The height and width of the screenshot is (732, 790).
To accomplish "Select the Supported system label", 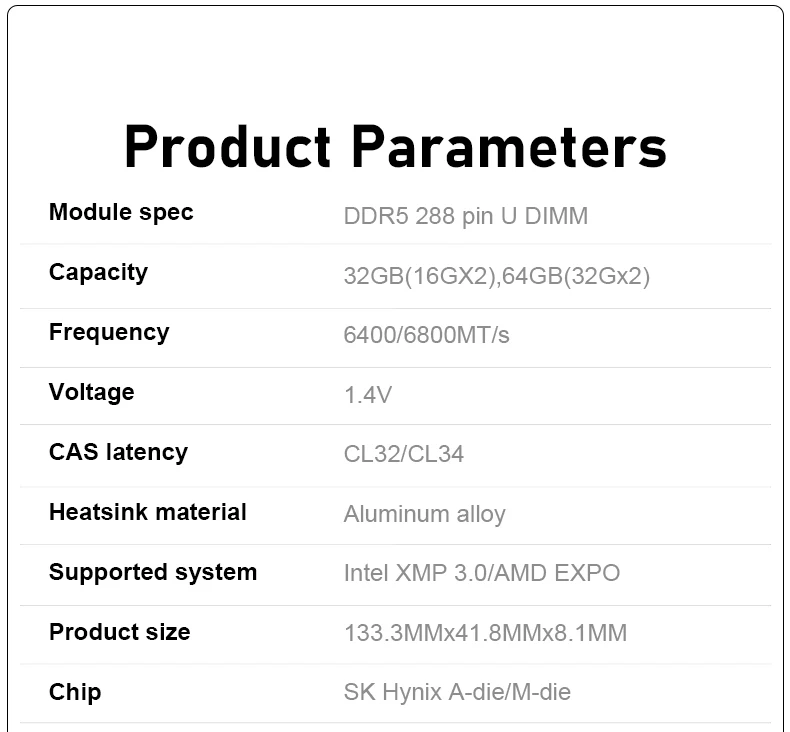I will click(x=153, y=572).
